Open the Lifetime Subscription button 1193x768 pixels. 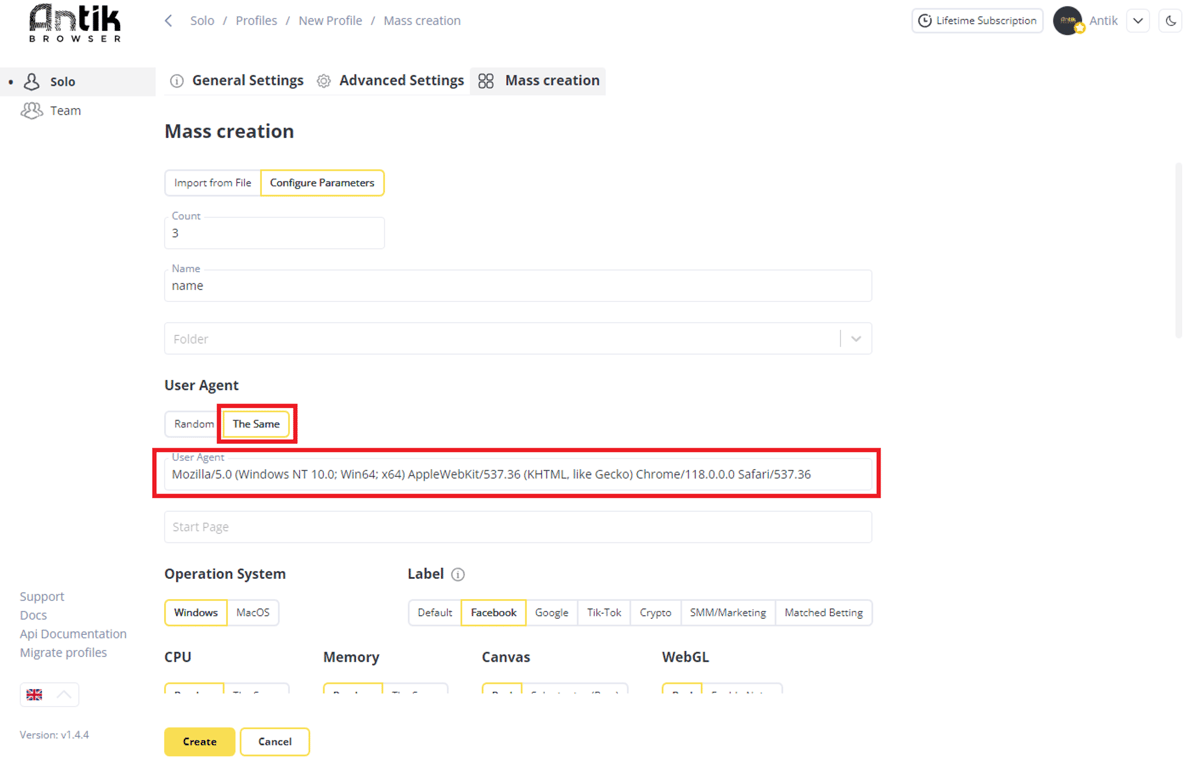pos(978,21)
